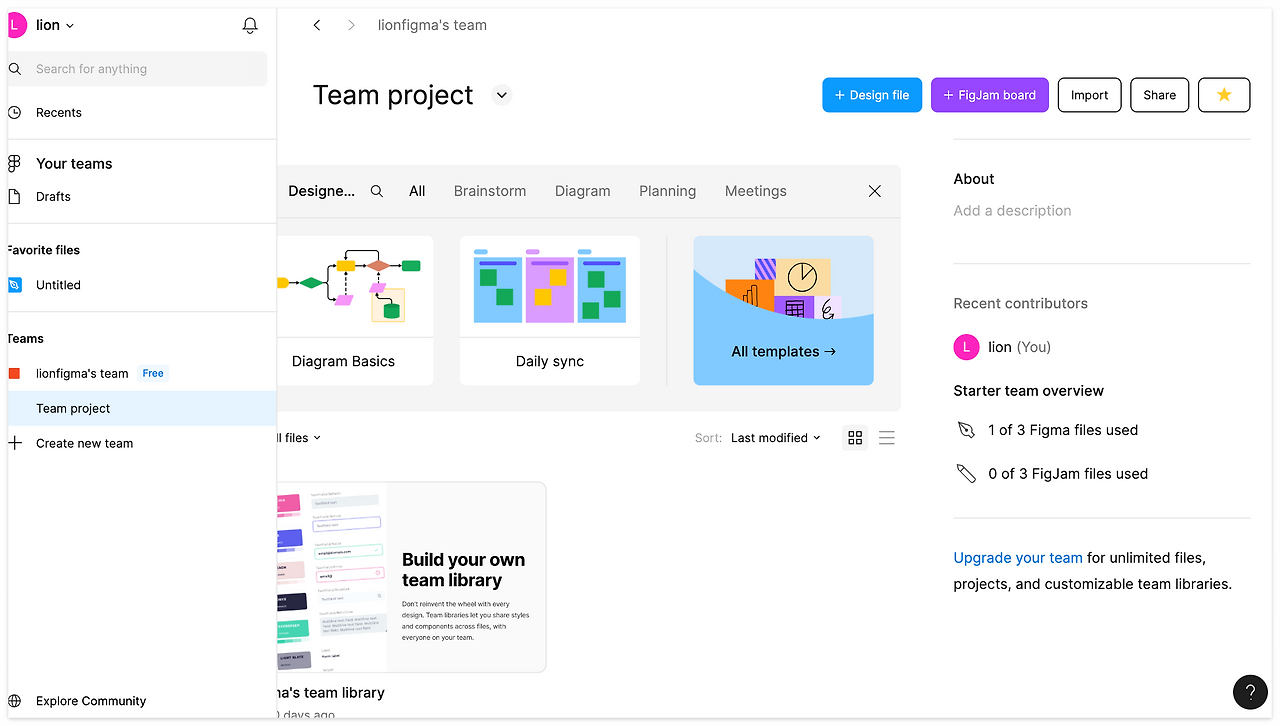Image resolution: width=1280 pixels, height=726 pixels.
Task: Open the Daily sync template
Action: coord(550,310)
